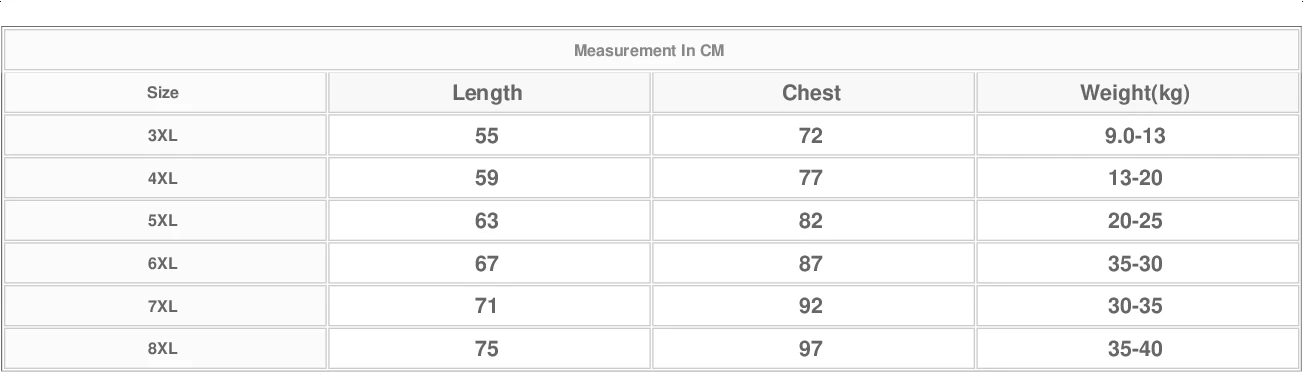Select the weight range 20-25

point(1135,221)
